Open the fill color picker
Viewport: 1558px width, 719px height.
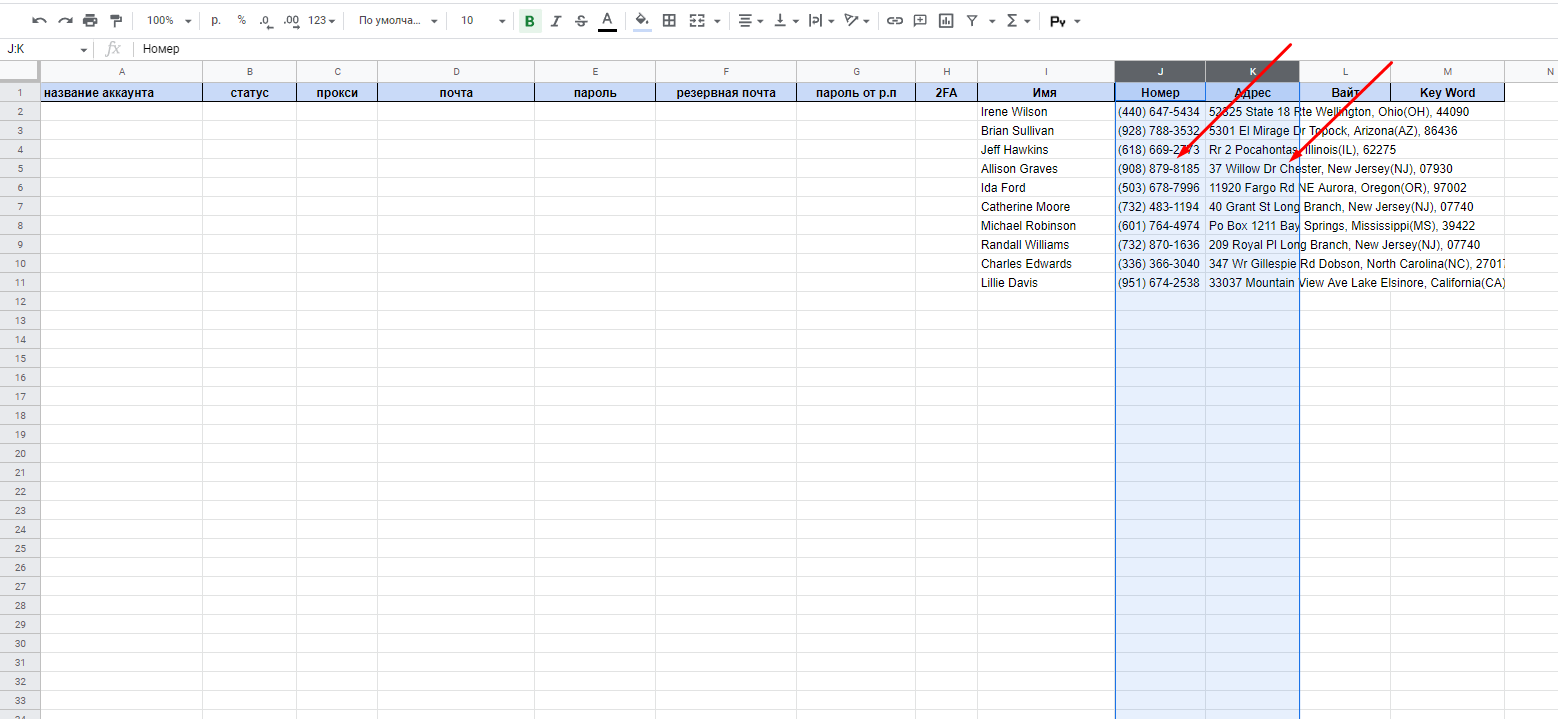(642, 20)
